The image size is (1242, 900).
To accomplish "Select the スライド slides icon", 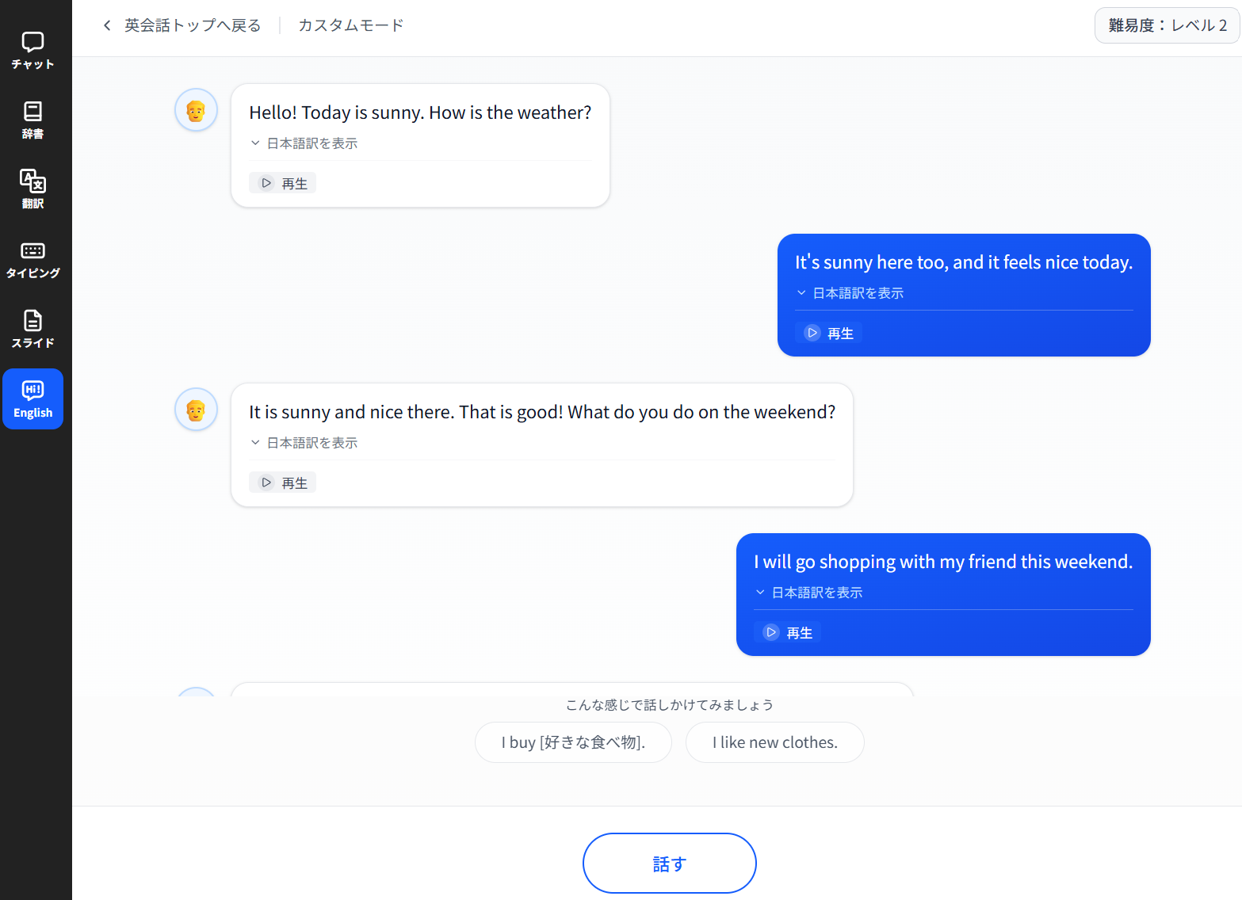I will (33, 329).
